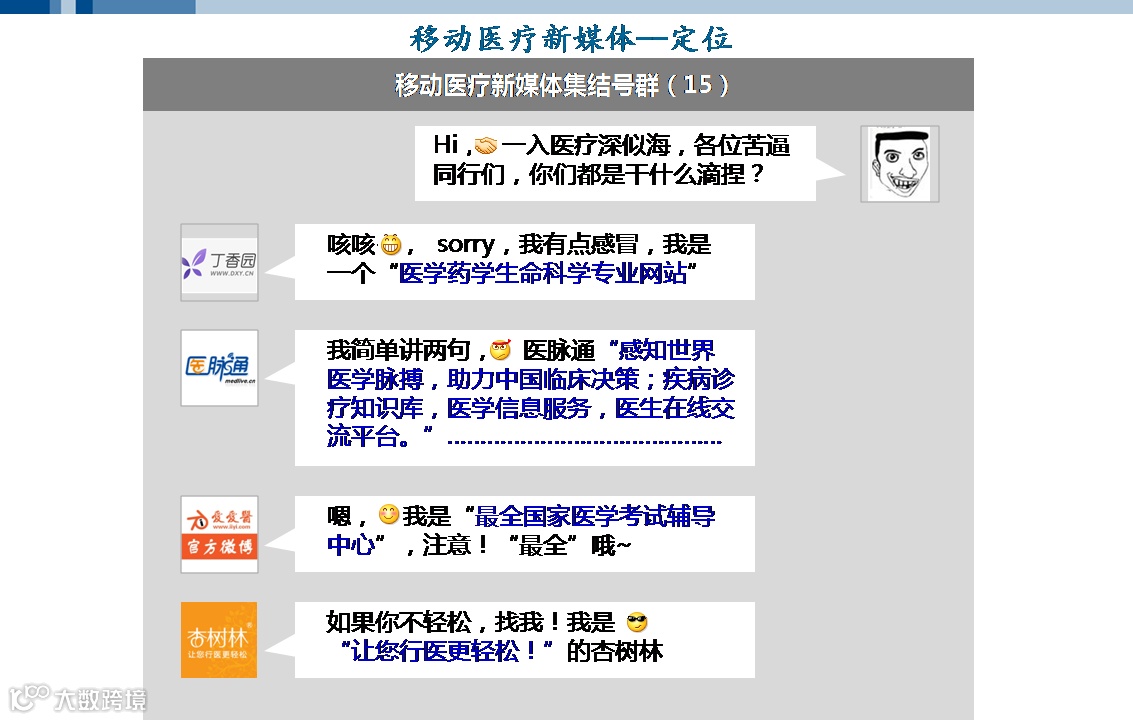Click the text 疗知识库，医学信息服务
This screenshot has height=720, width=1133.
click(x=458, y=408)
